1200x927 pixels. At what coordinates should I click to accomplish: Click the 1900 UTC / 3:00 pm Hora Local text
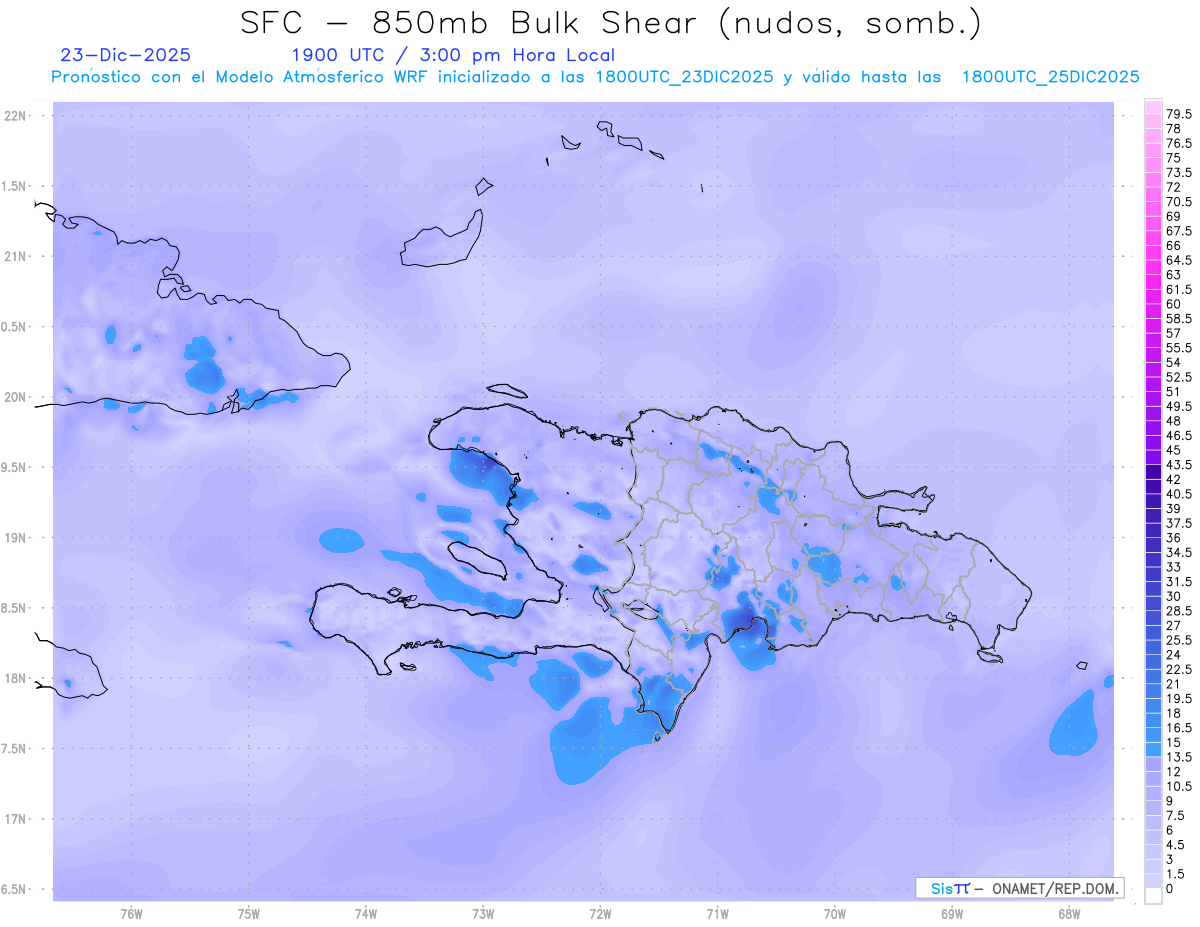click(x=452, y=55)
